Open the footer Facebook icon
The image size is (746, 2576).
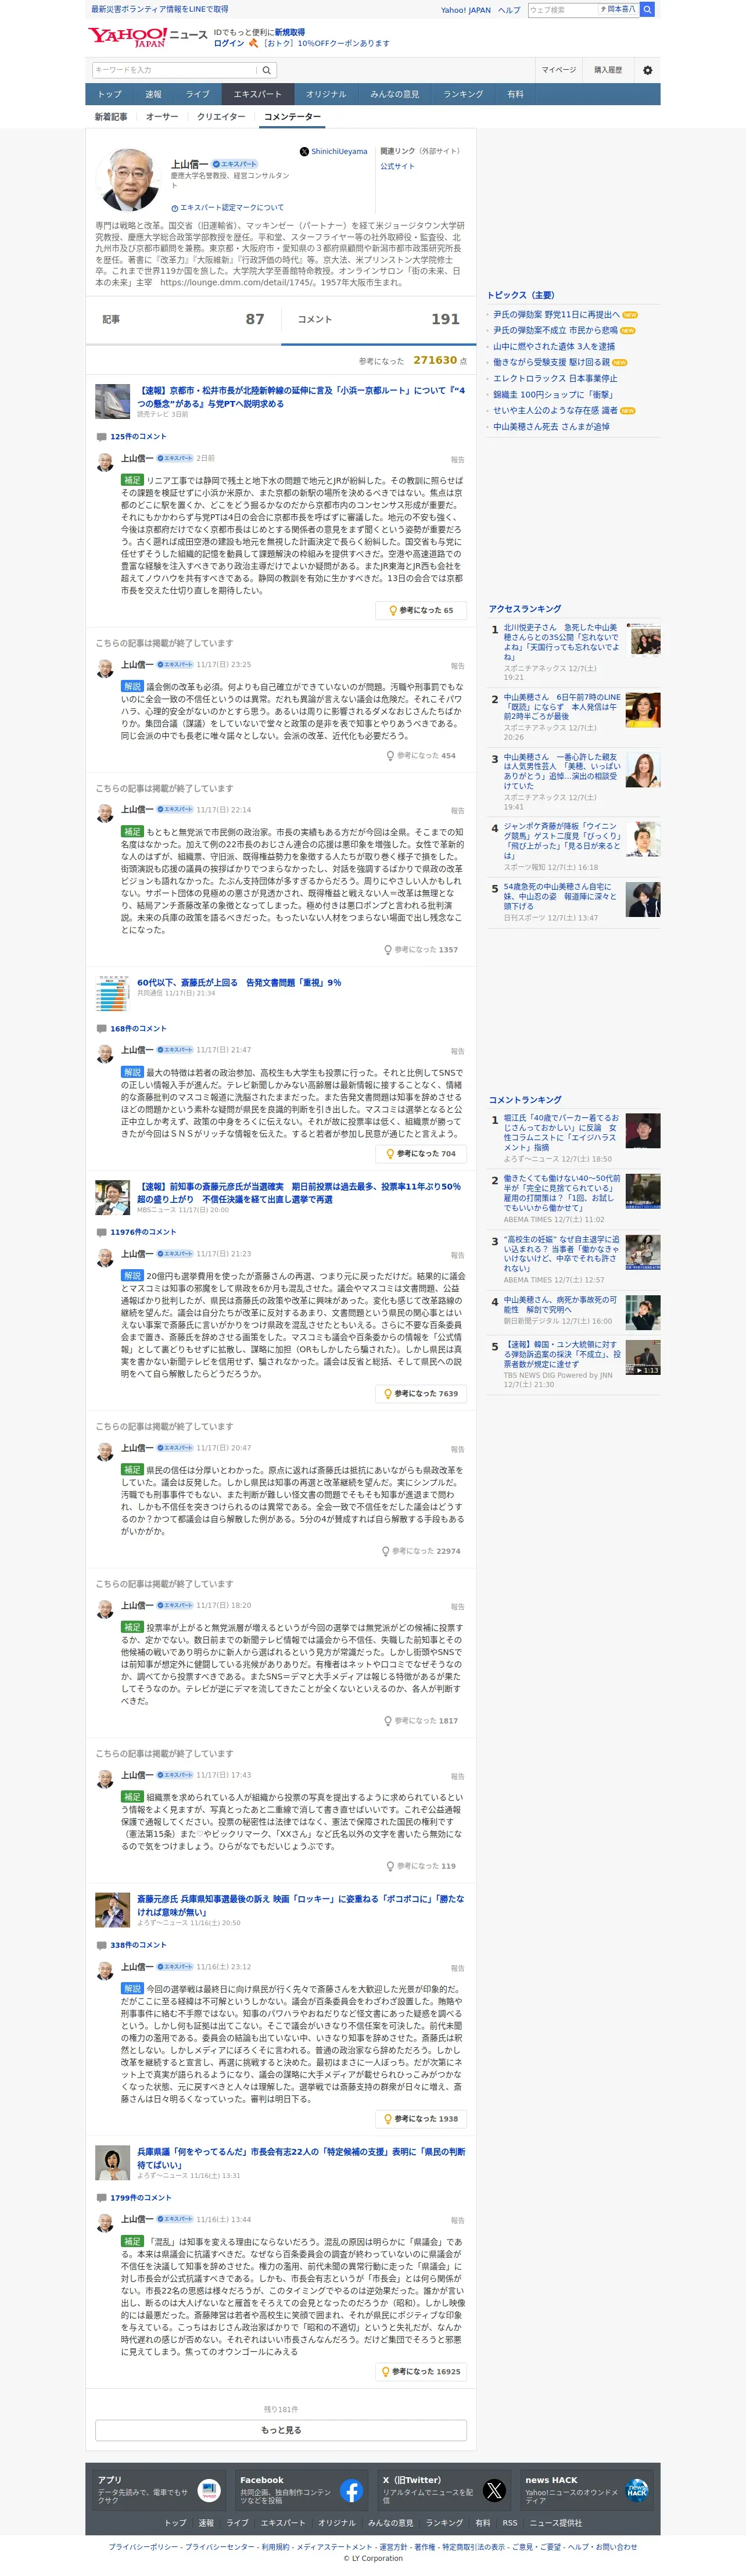(351, 2490)
